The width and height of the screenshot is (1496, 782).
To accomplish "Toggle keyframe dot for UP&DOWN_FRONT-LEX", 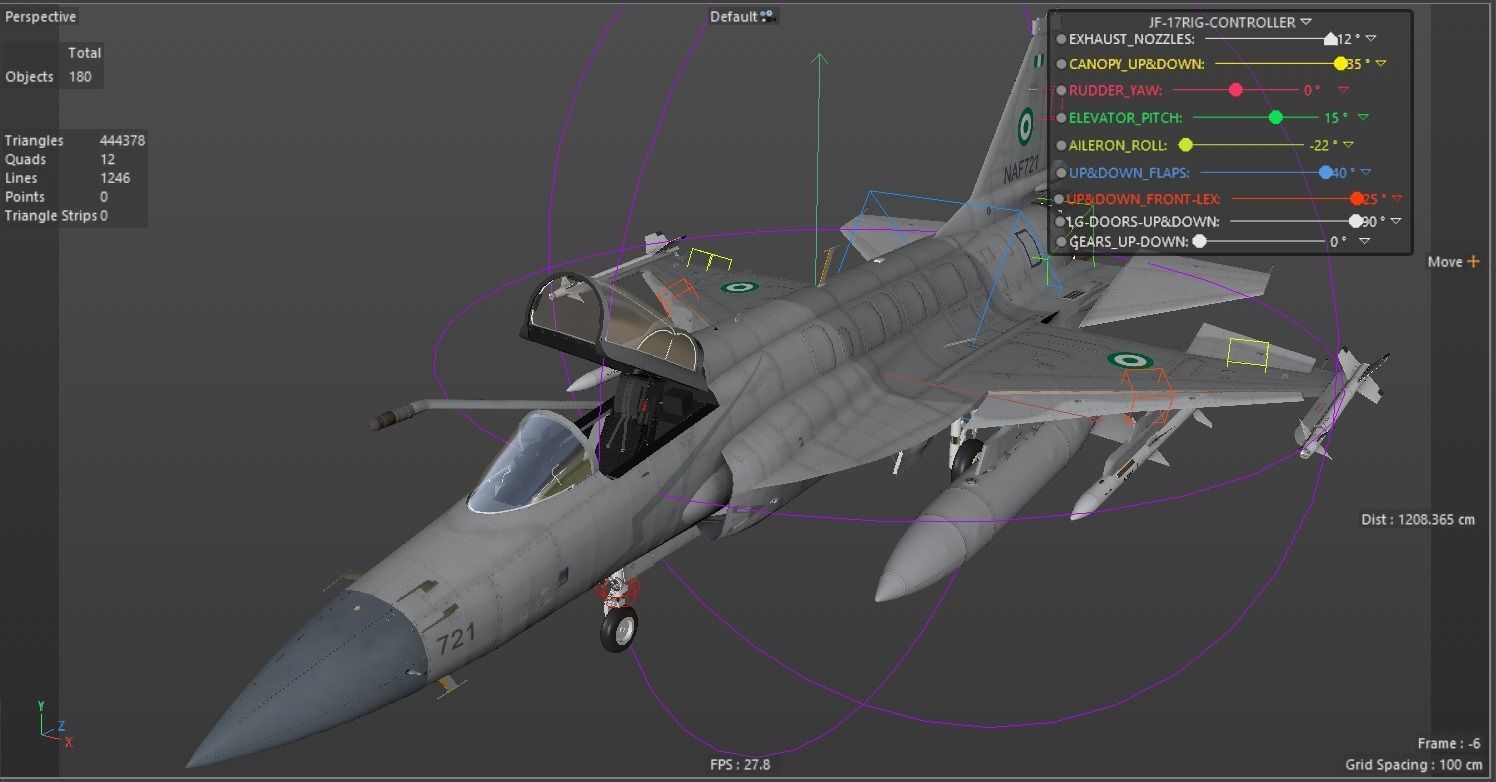I will pos(1061,199).
